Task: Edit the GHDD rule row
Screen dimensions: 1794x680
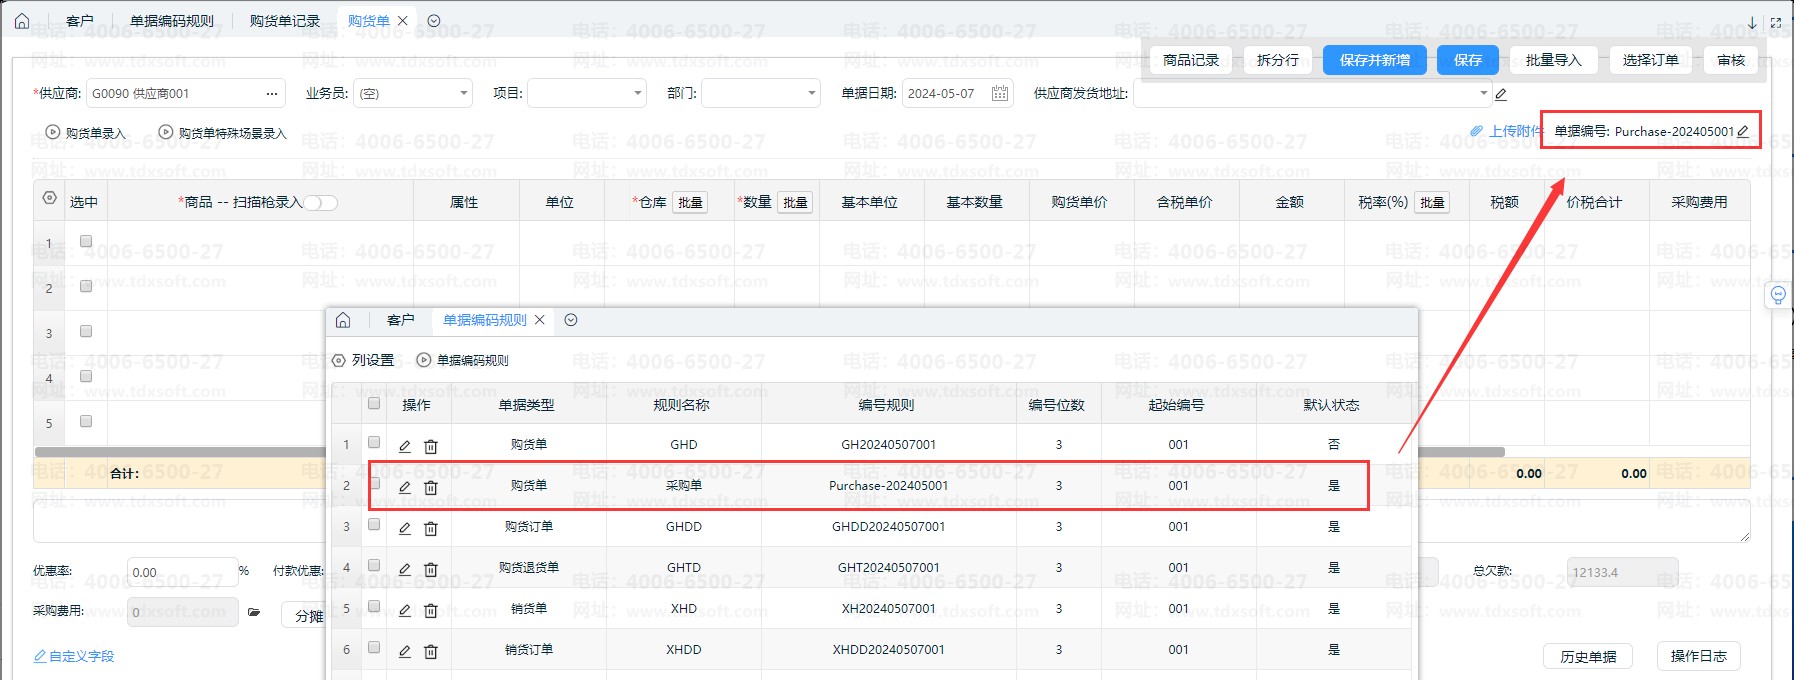Action: pos(405,528)
